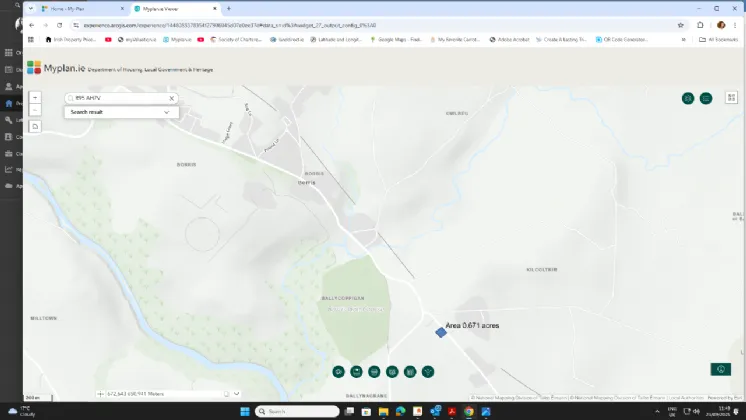The width and height of the screenshot is (746, 420).
Task: Reload the current page
Action: point(59,25)
